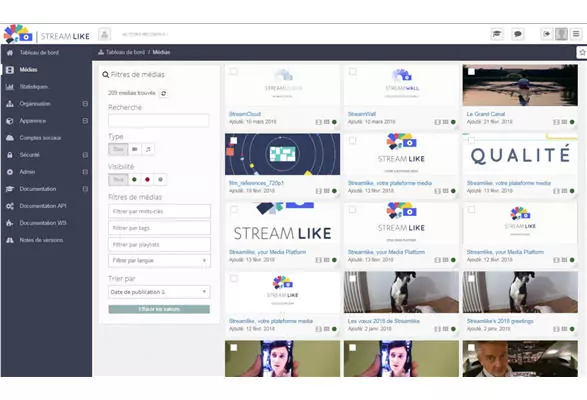The height and width of the screenshot is (400, 587).
Task: Open the Trier par Date de publication dropdown
Action: 159,292
